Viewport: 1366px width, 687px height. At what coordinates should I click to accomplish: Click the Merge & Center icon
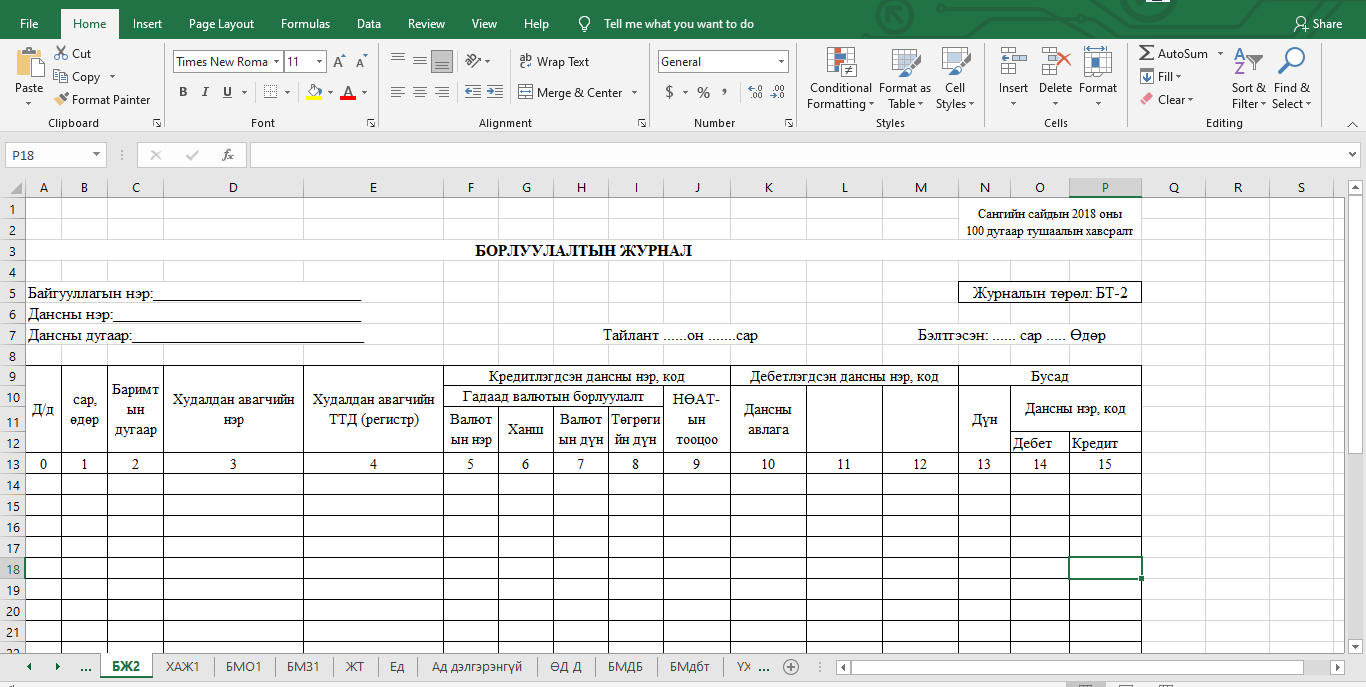click(526, 93)
